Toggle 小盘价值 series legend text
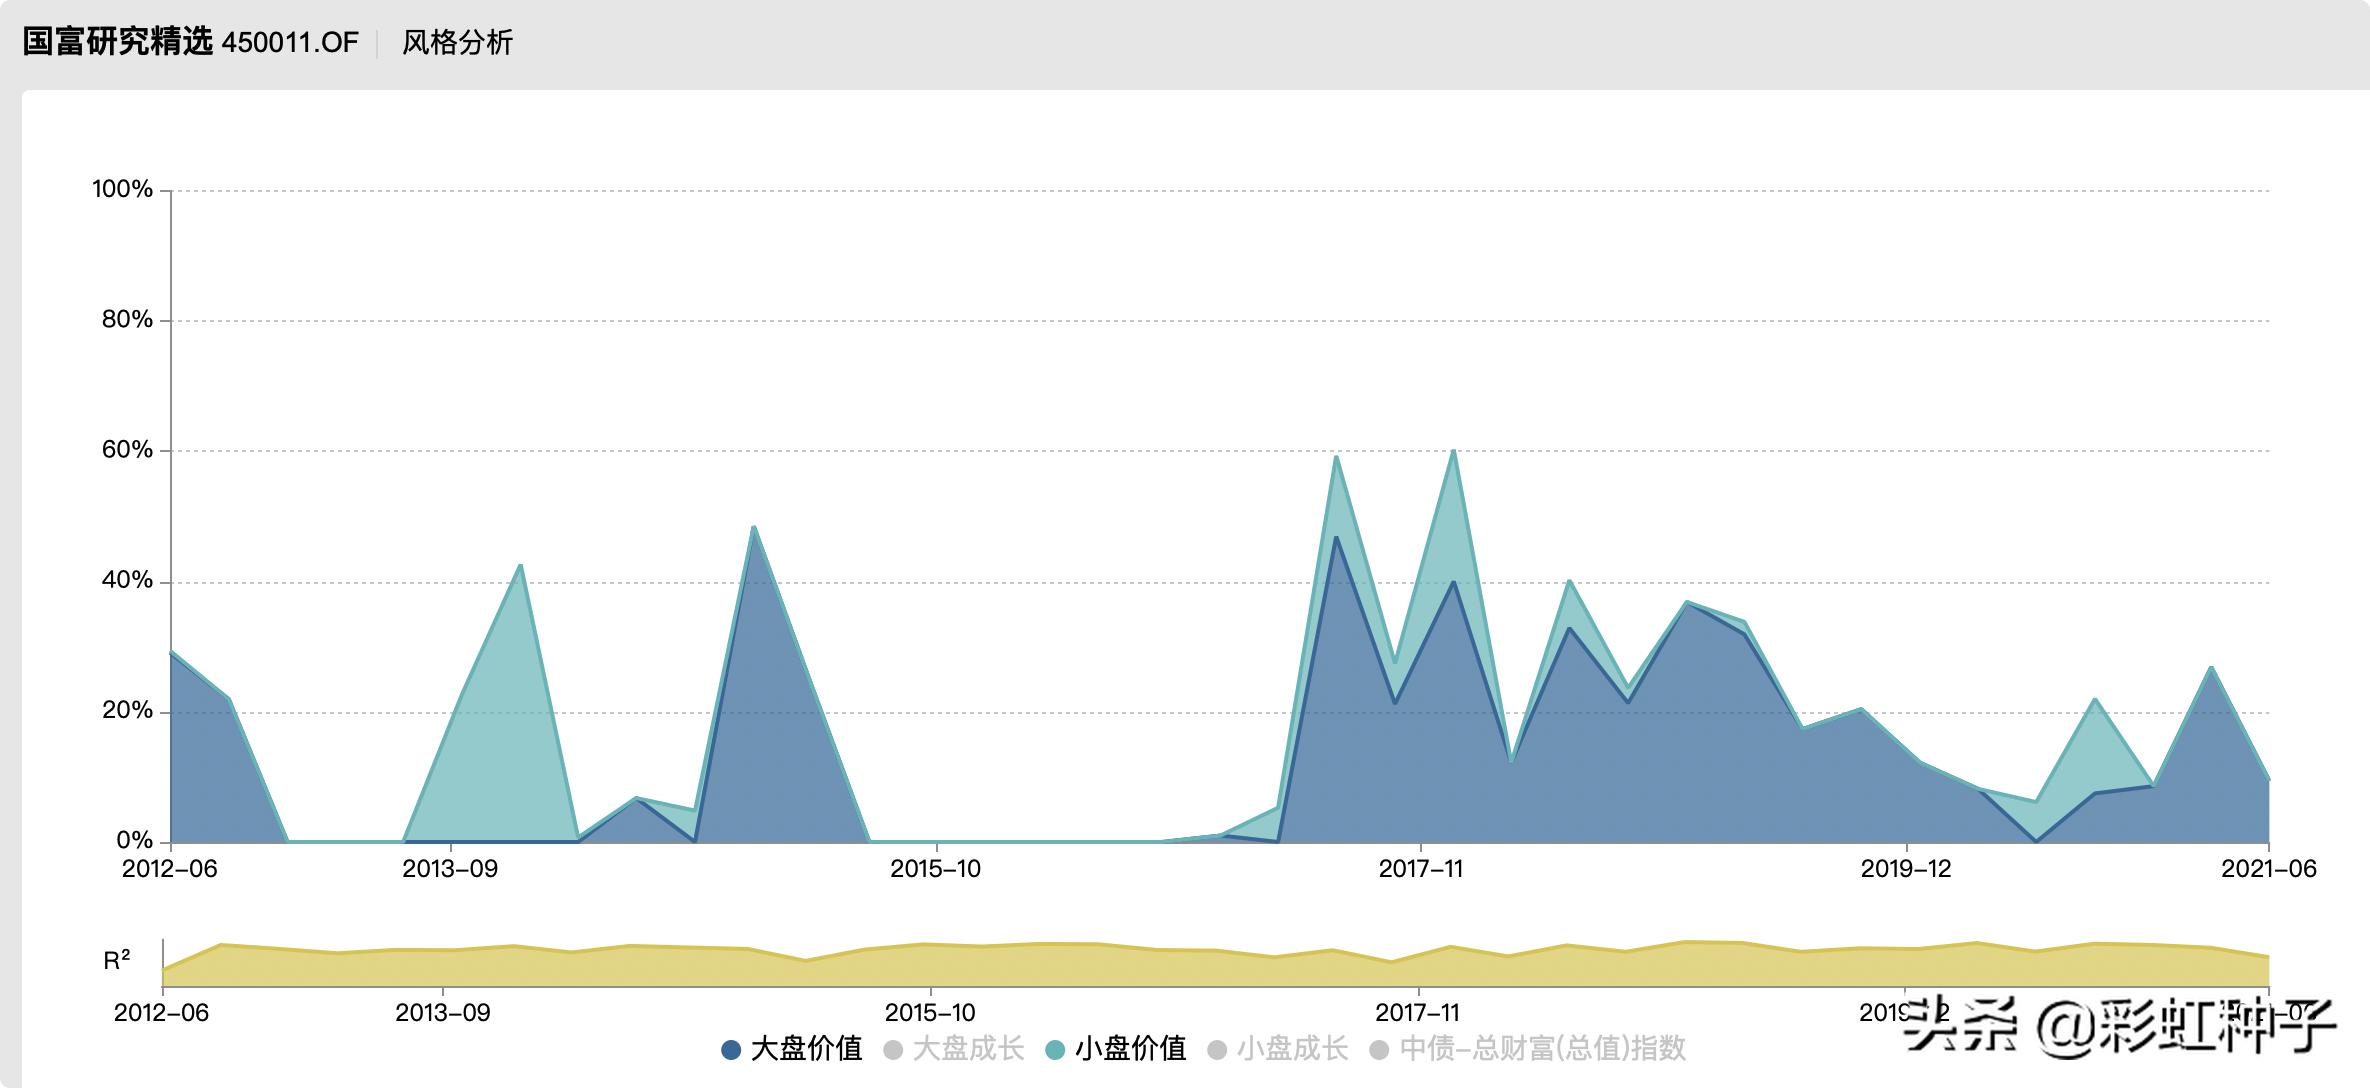This screenshot has width=2370, height=1088. (1130, 1049)
